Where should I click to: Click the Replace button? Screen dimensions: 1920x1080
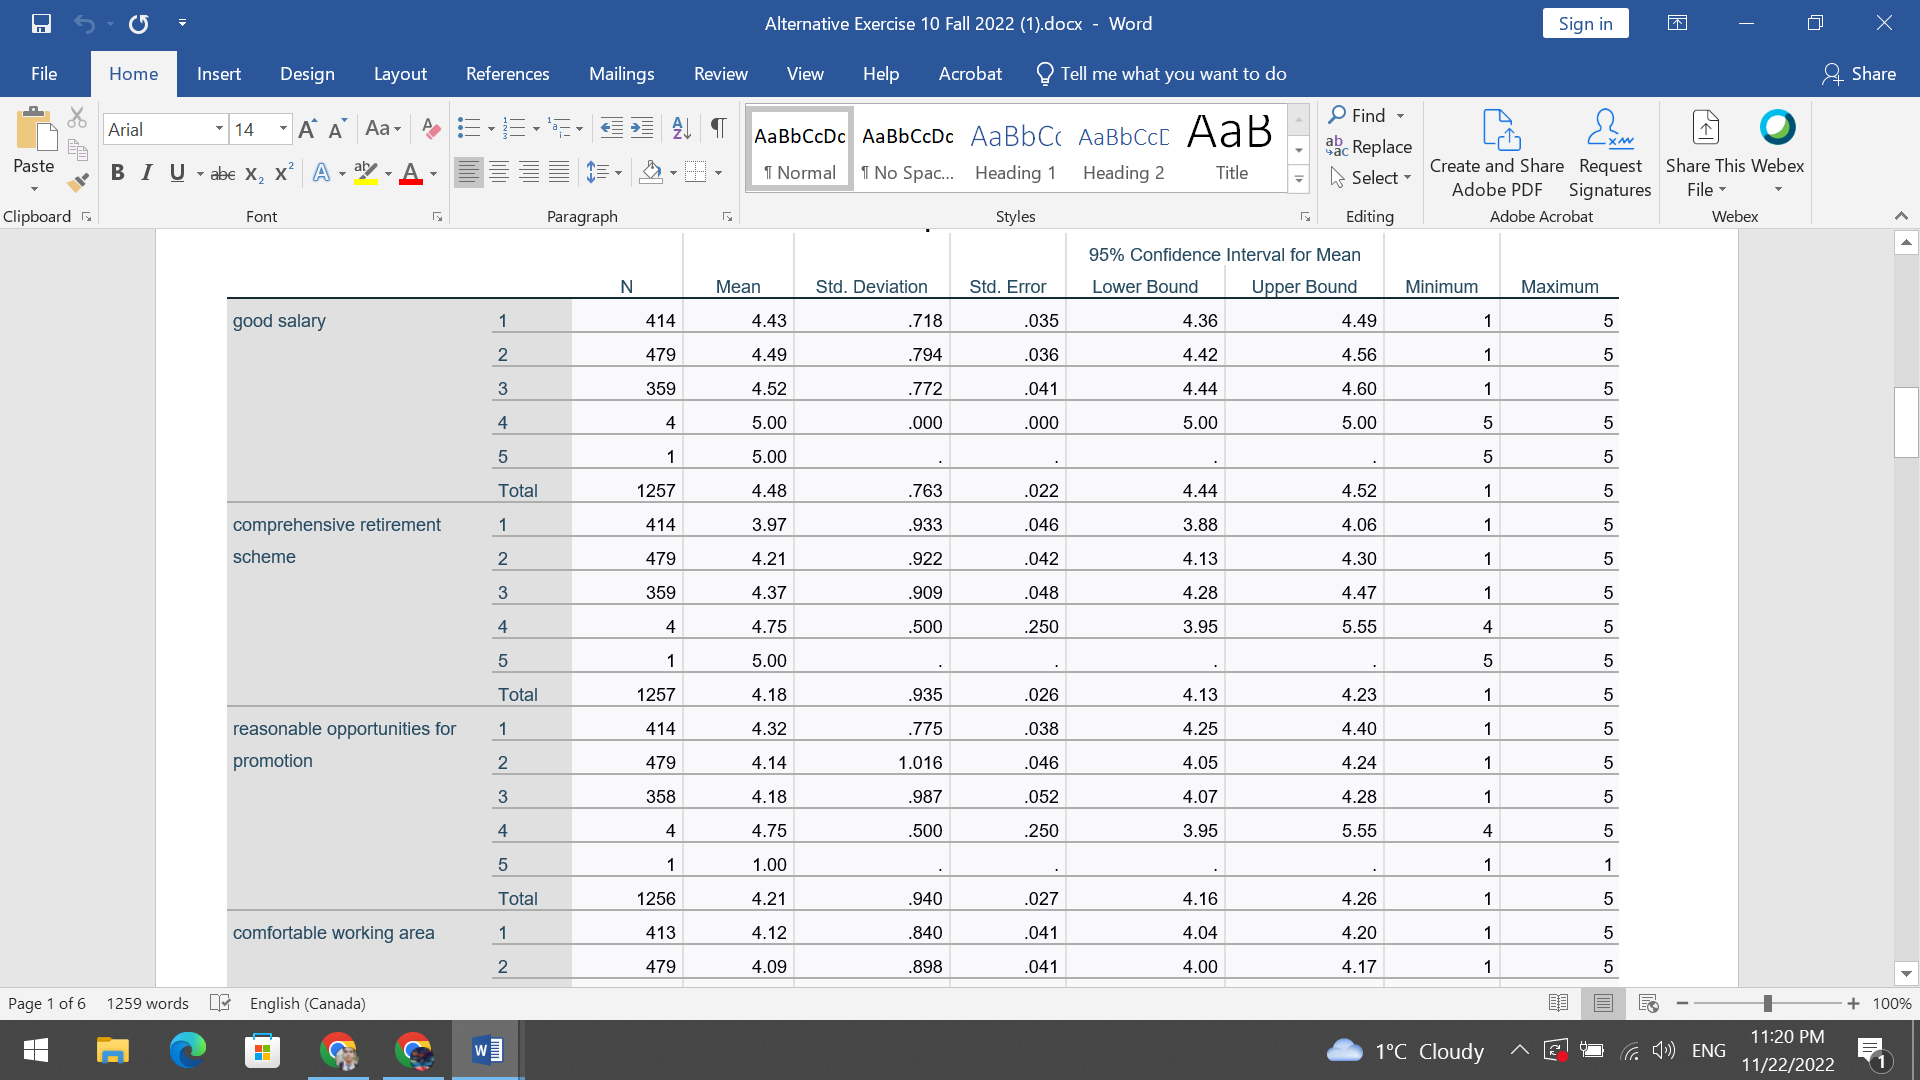pos(1369,147)
